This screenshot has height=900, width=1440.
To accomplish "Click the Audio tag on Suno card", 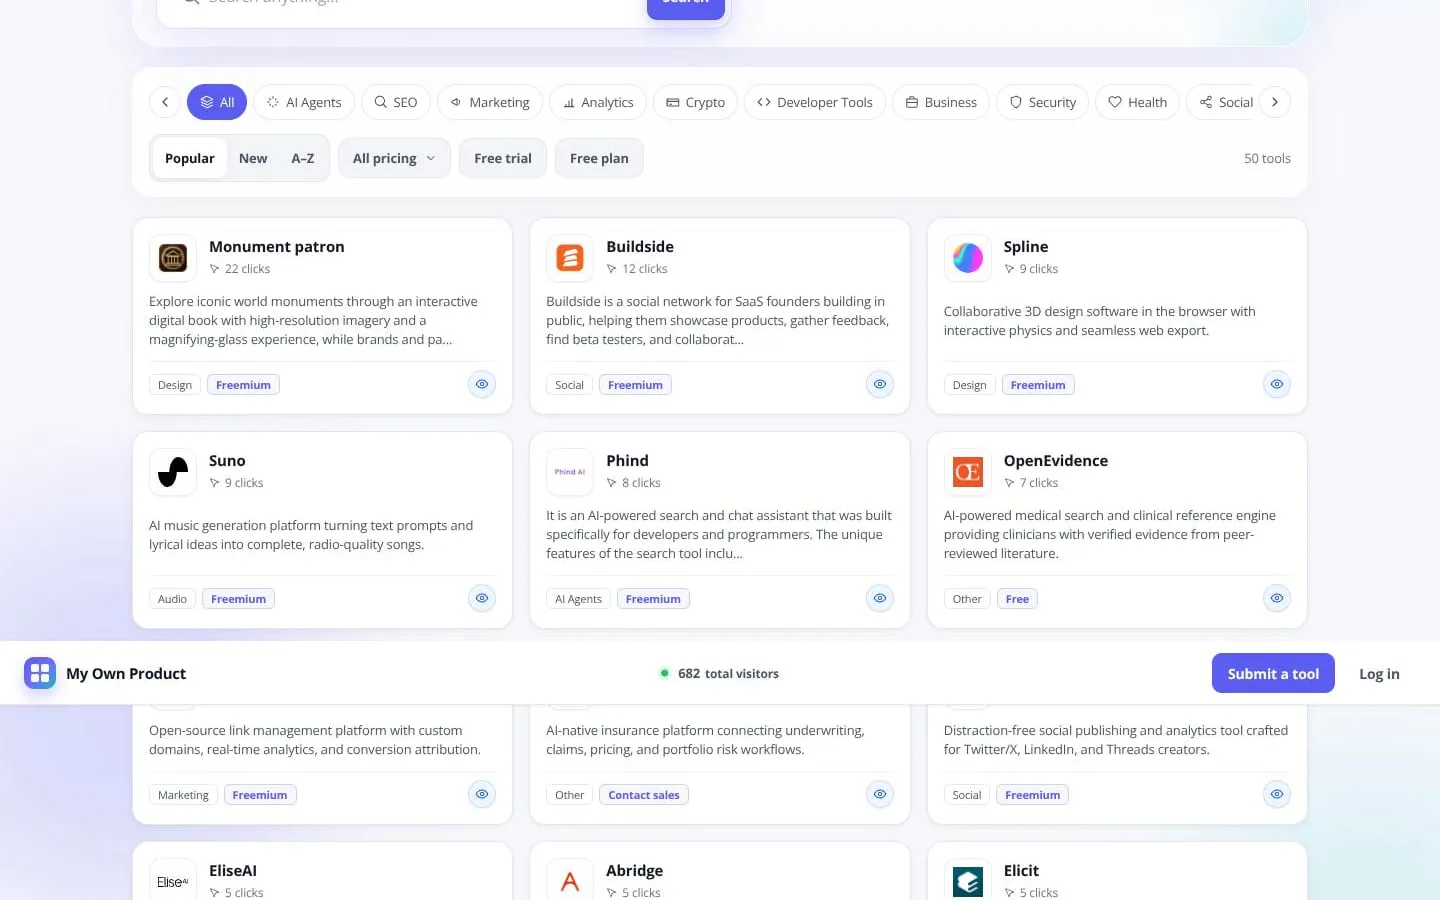I will coord(172,599).
